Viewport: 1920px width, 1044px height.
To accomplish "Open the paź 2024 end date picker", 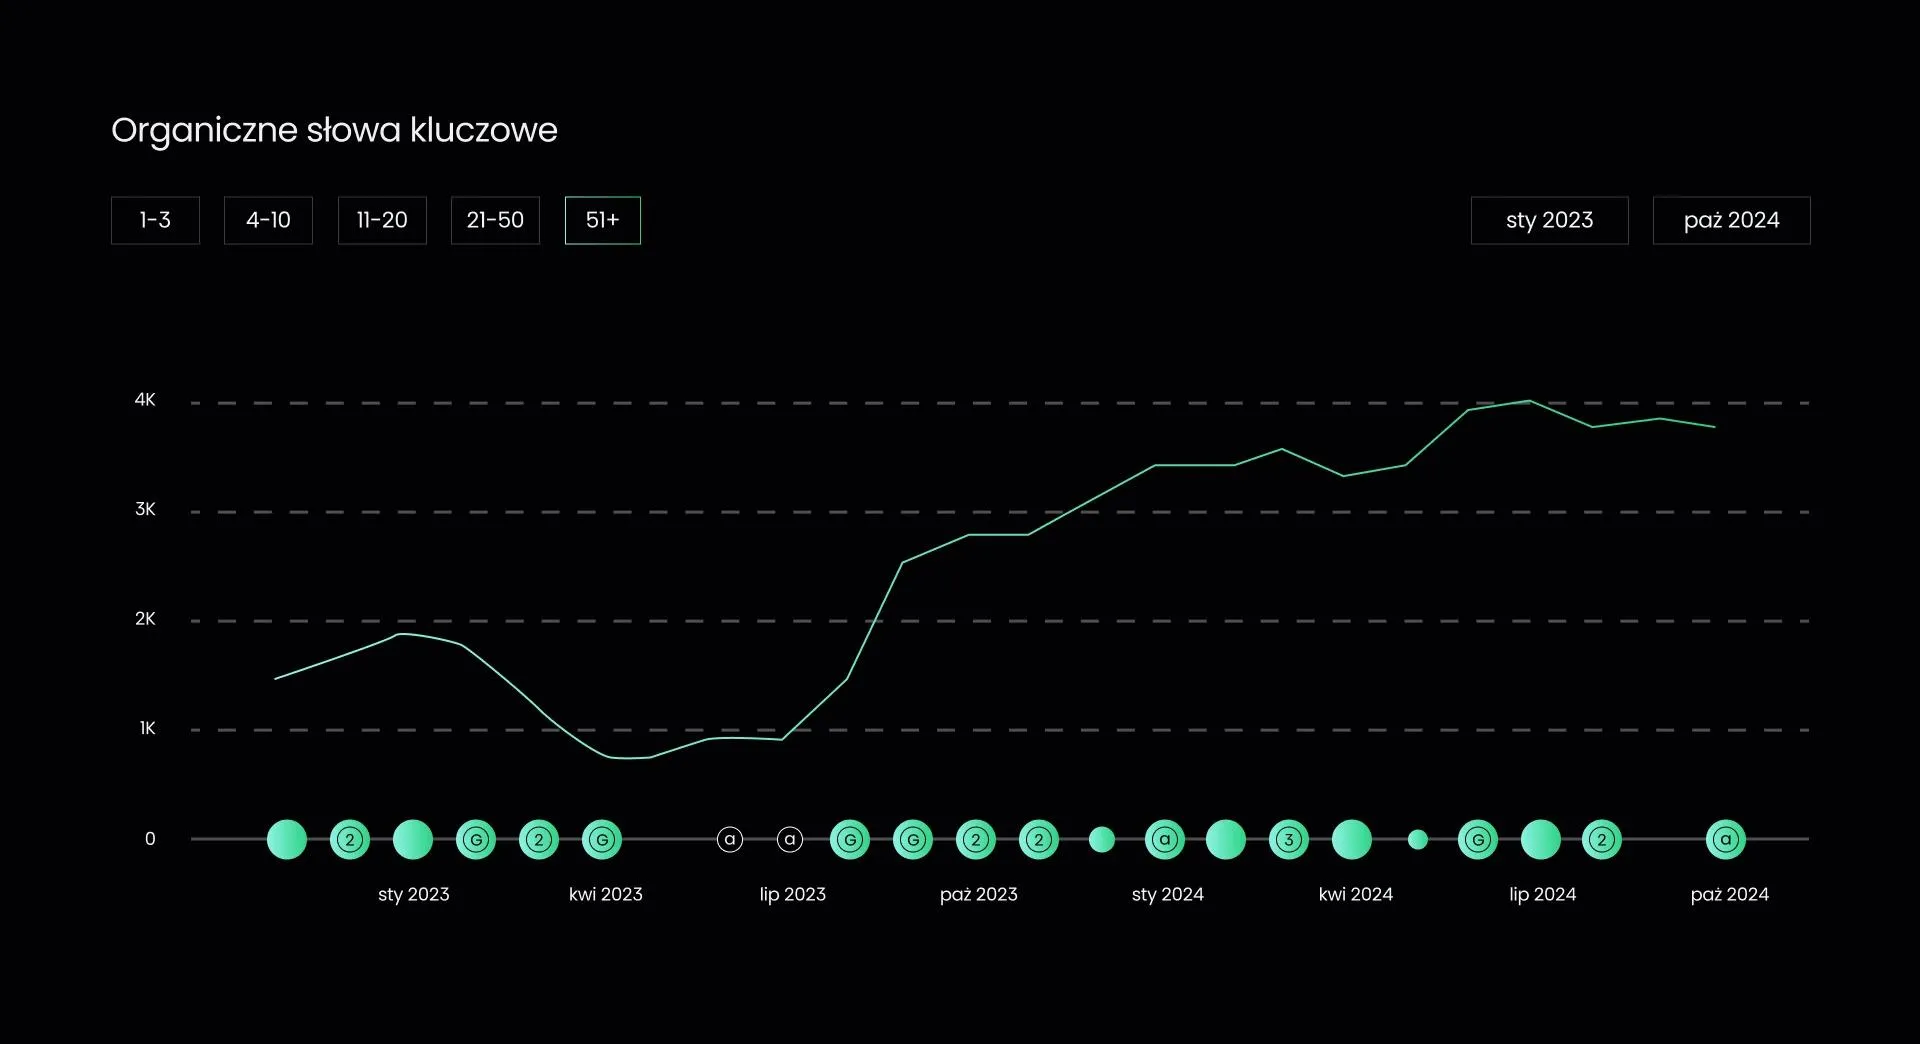I will pyautogui.click(x=1731, y=220).
